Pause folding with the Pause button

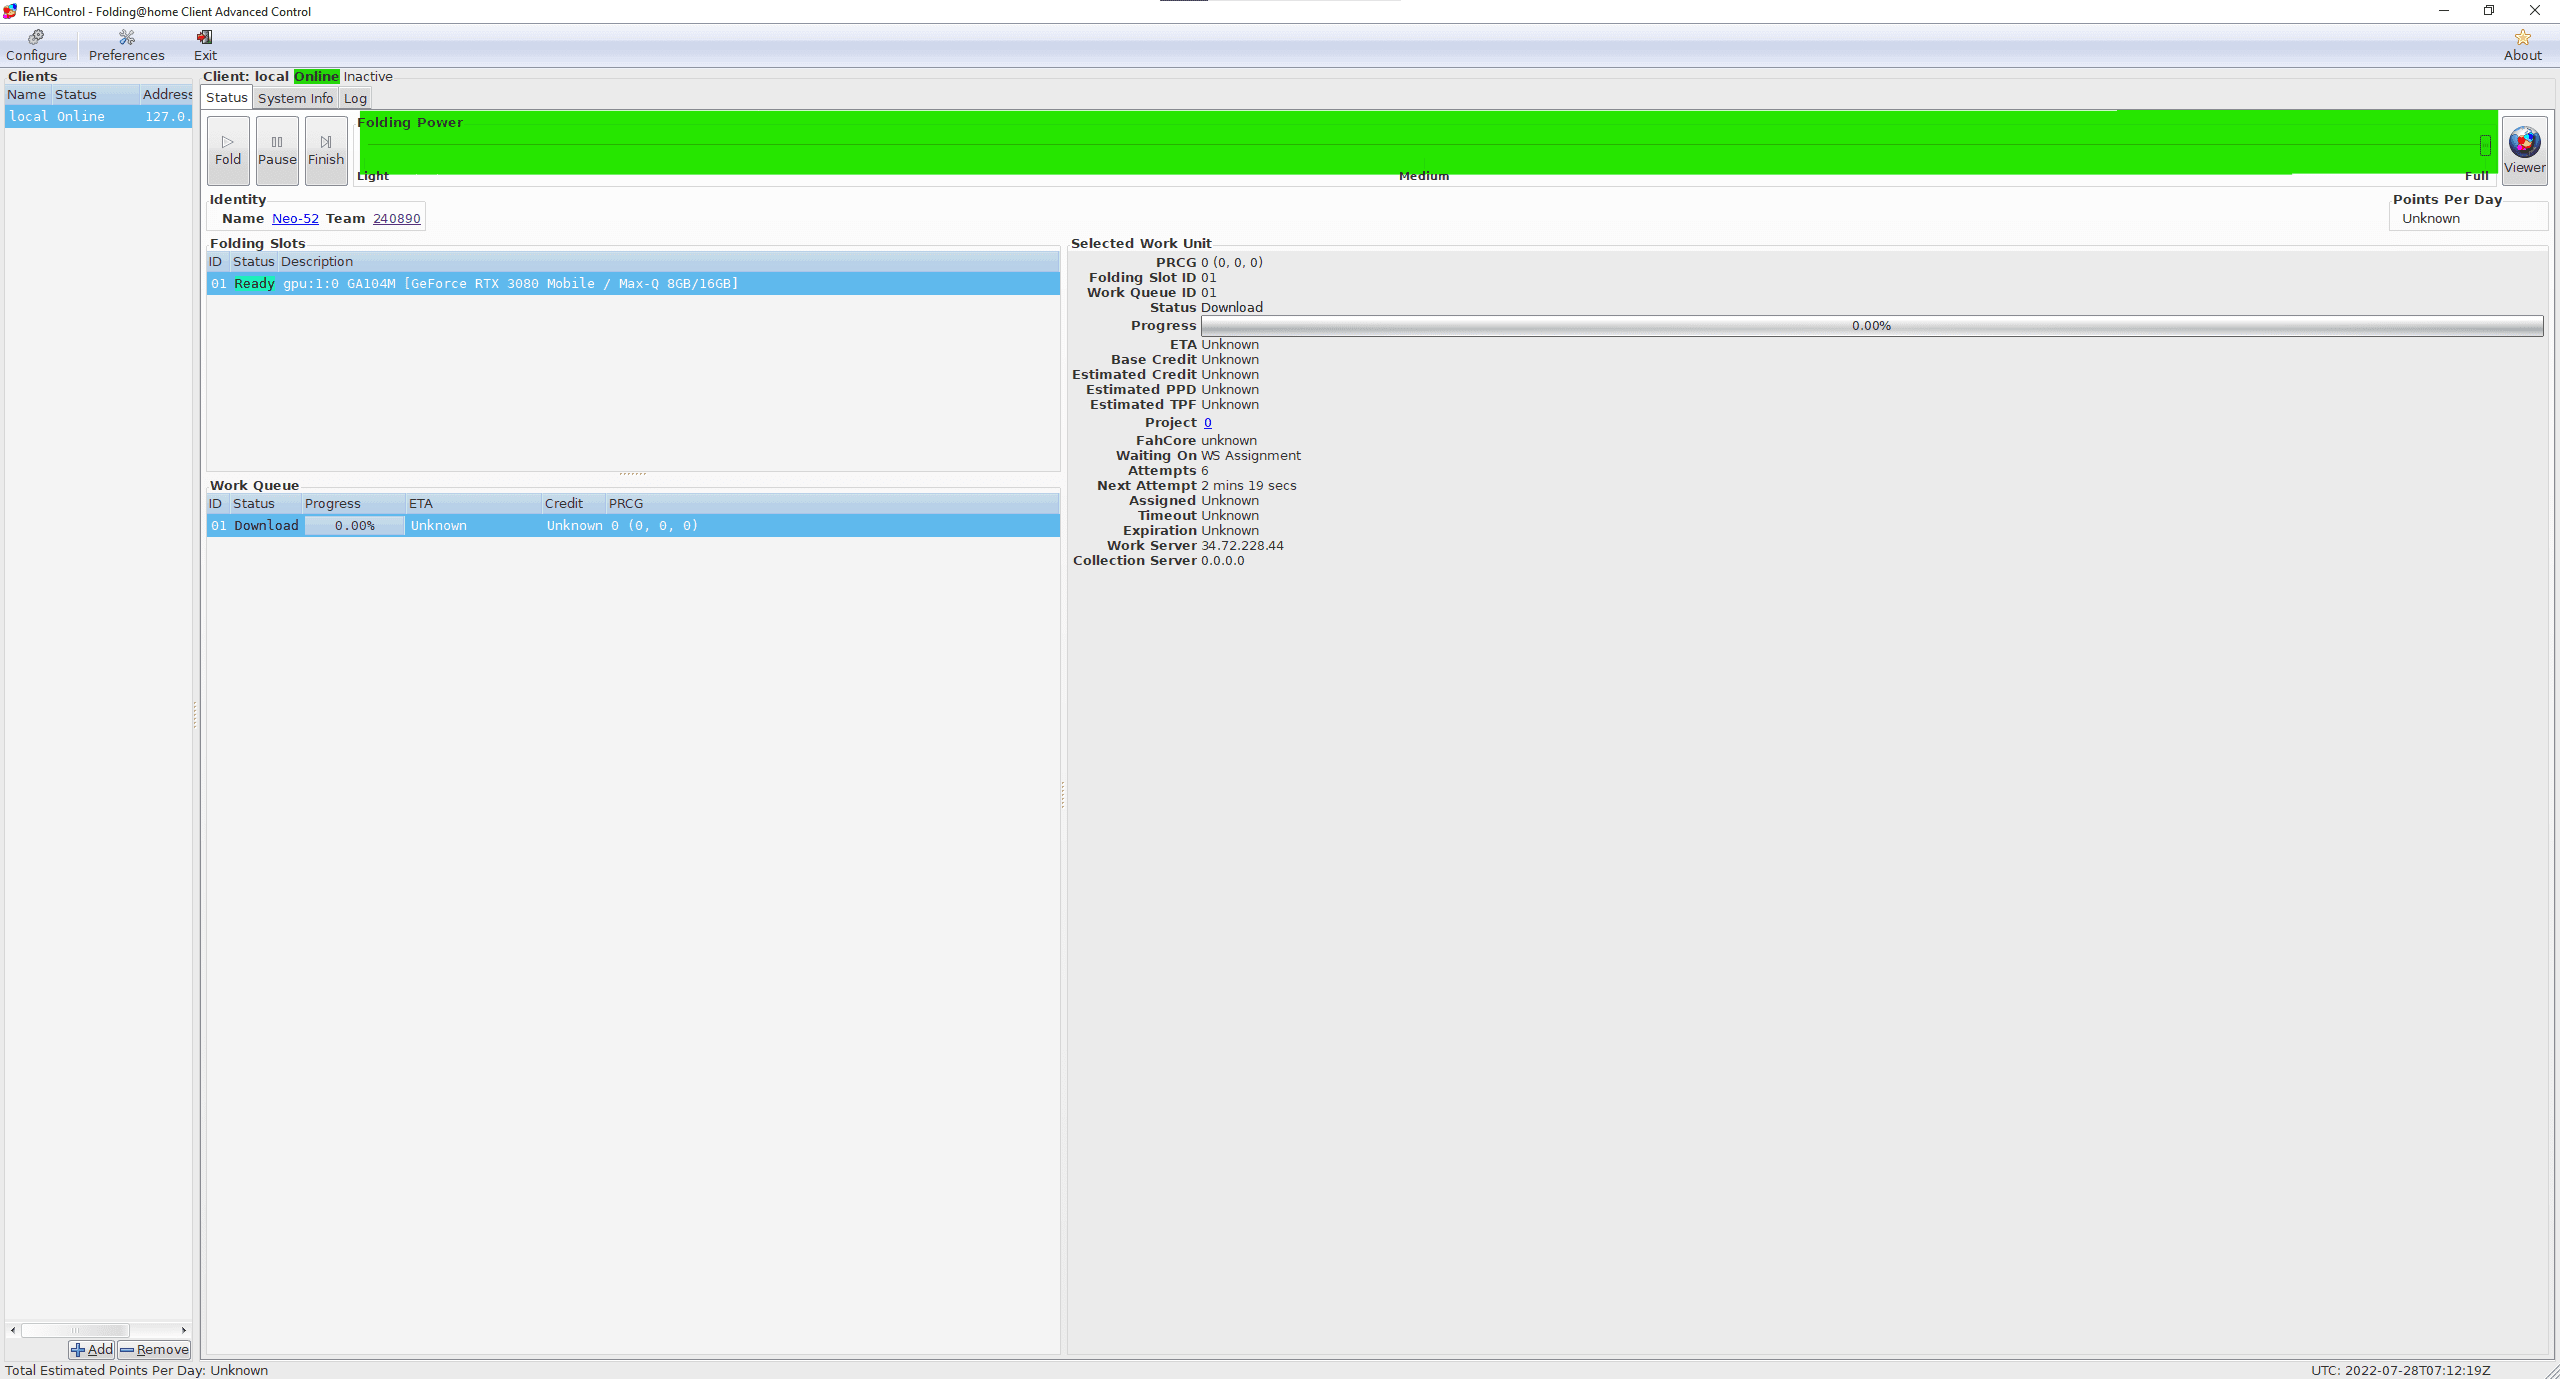click(277, 150)
